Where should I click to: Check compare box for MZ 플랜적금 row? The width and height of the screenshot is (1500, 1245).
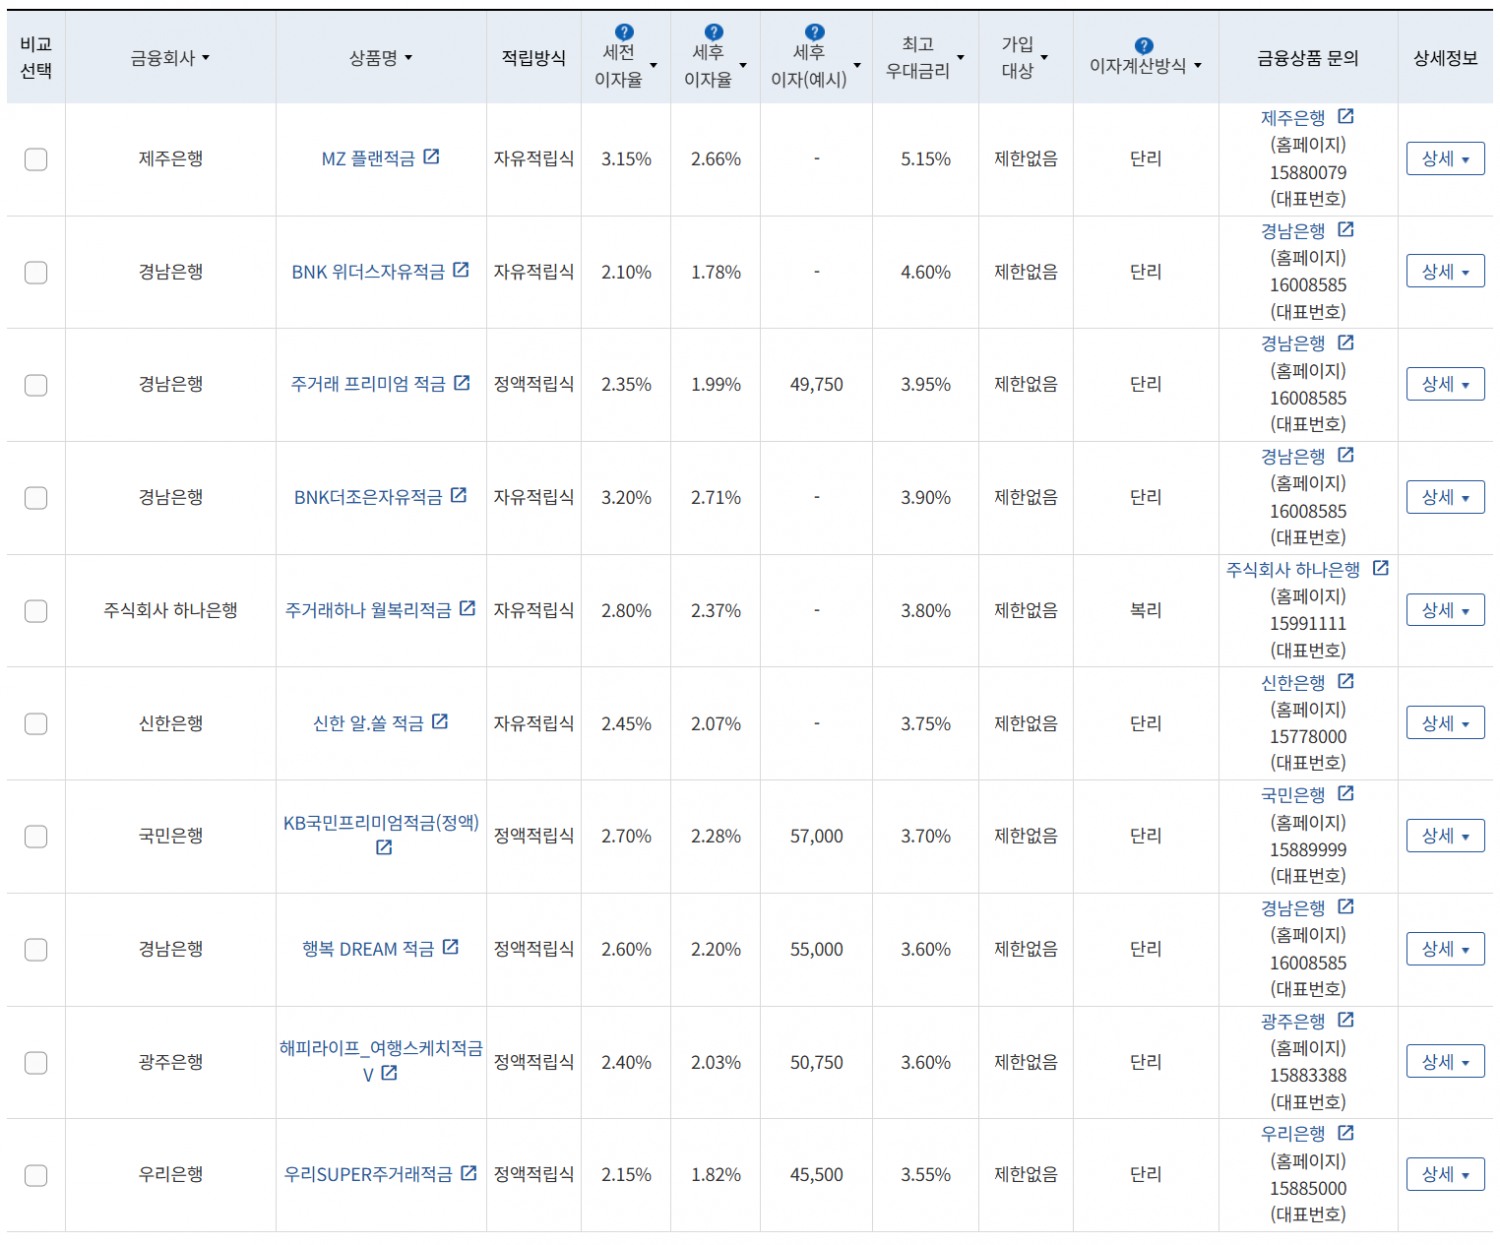[x=36, y=159]
